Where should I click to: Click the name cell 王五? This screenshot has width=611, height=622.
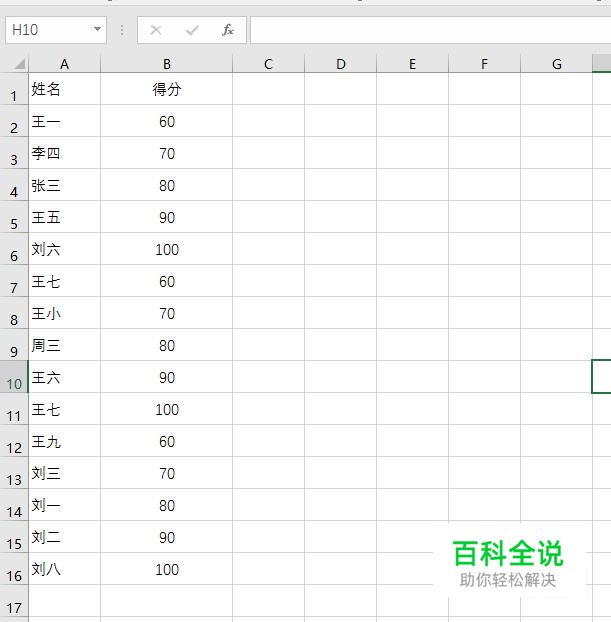(x=65, y=217)
